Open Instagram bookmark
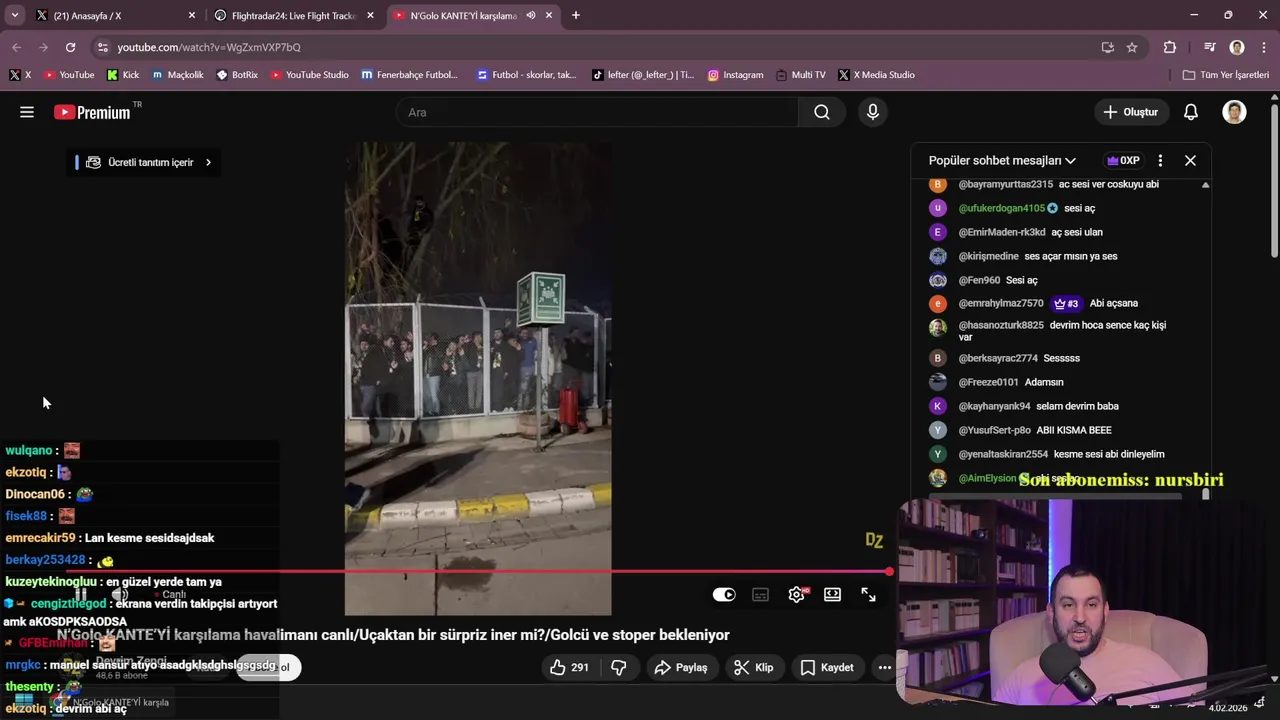This screenshot has height=720, width=1280. (x=735, y=75)
